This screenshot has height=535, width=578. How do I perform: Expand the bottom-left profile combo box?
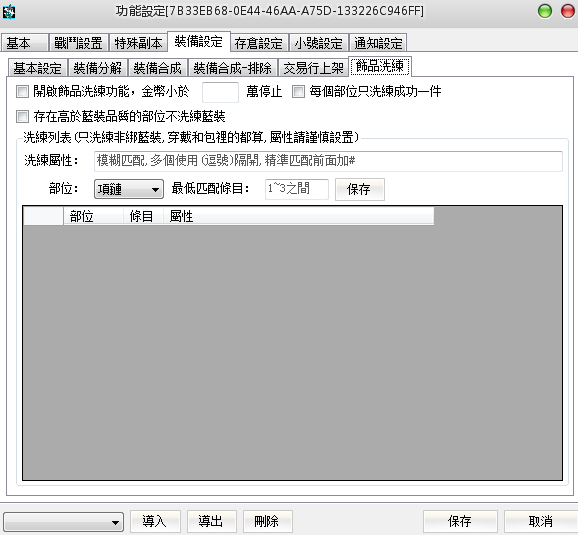click(63, 522)
